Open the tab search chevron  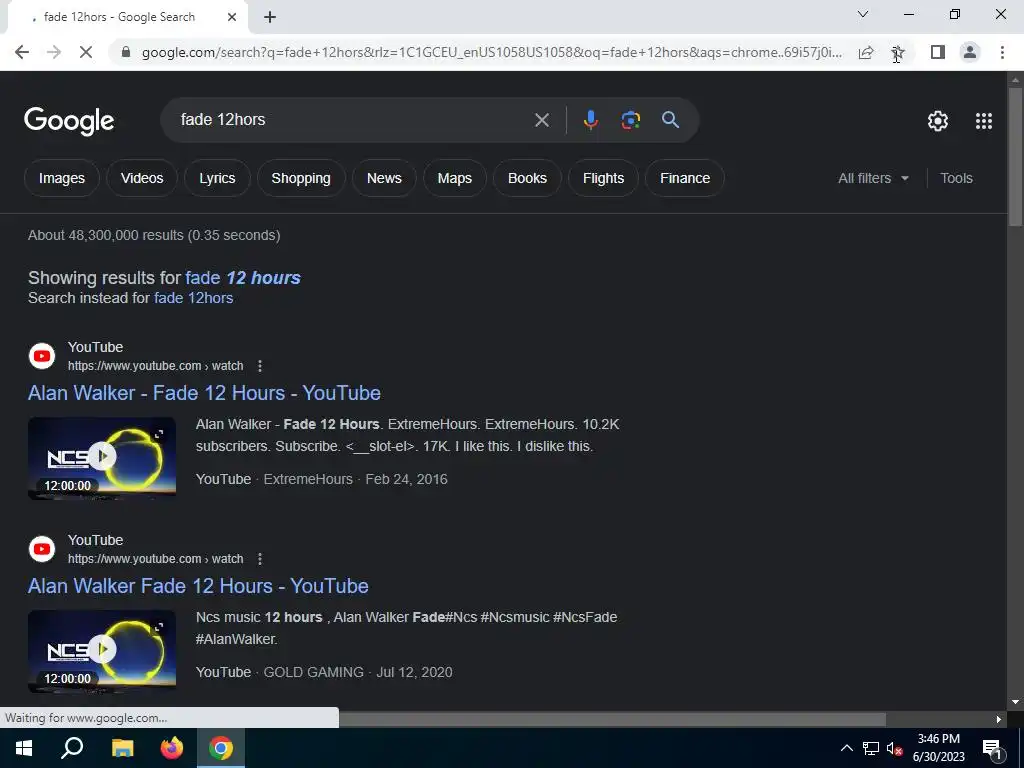863,14
